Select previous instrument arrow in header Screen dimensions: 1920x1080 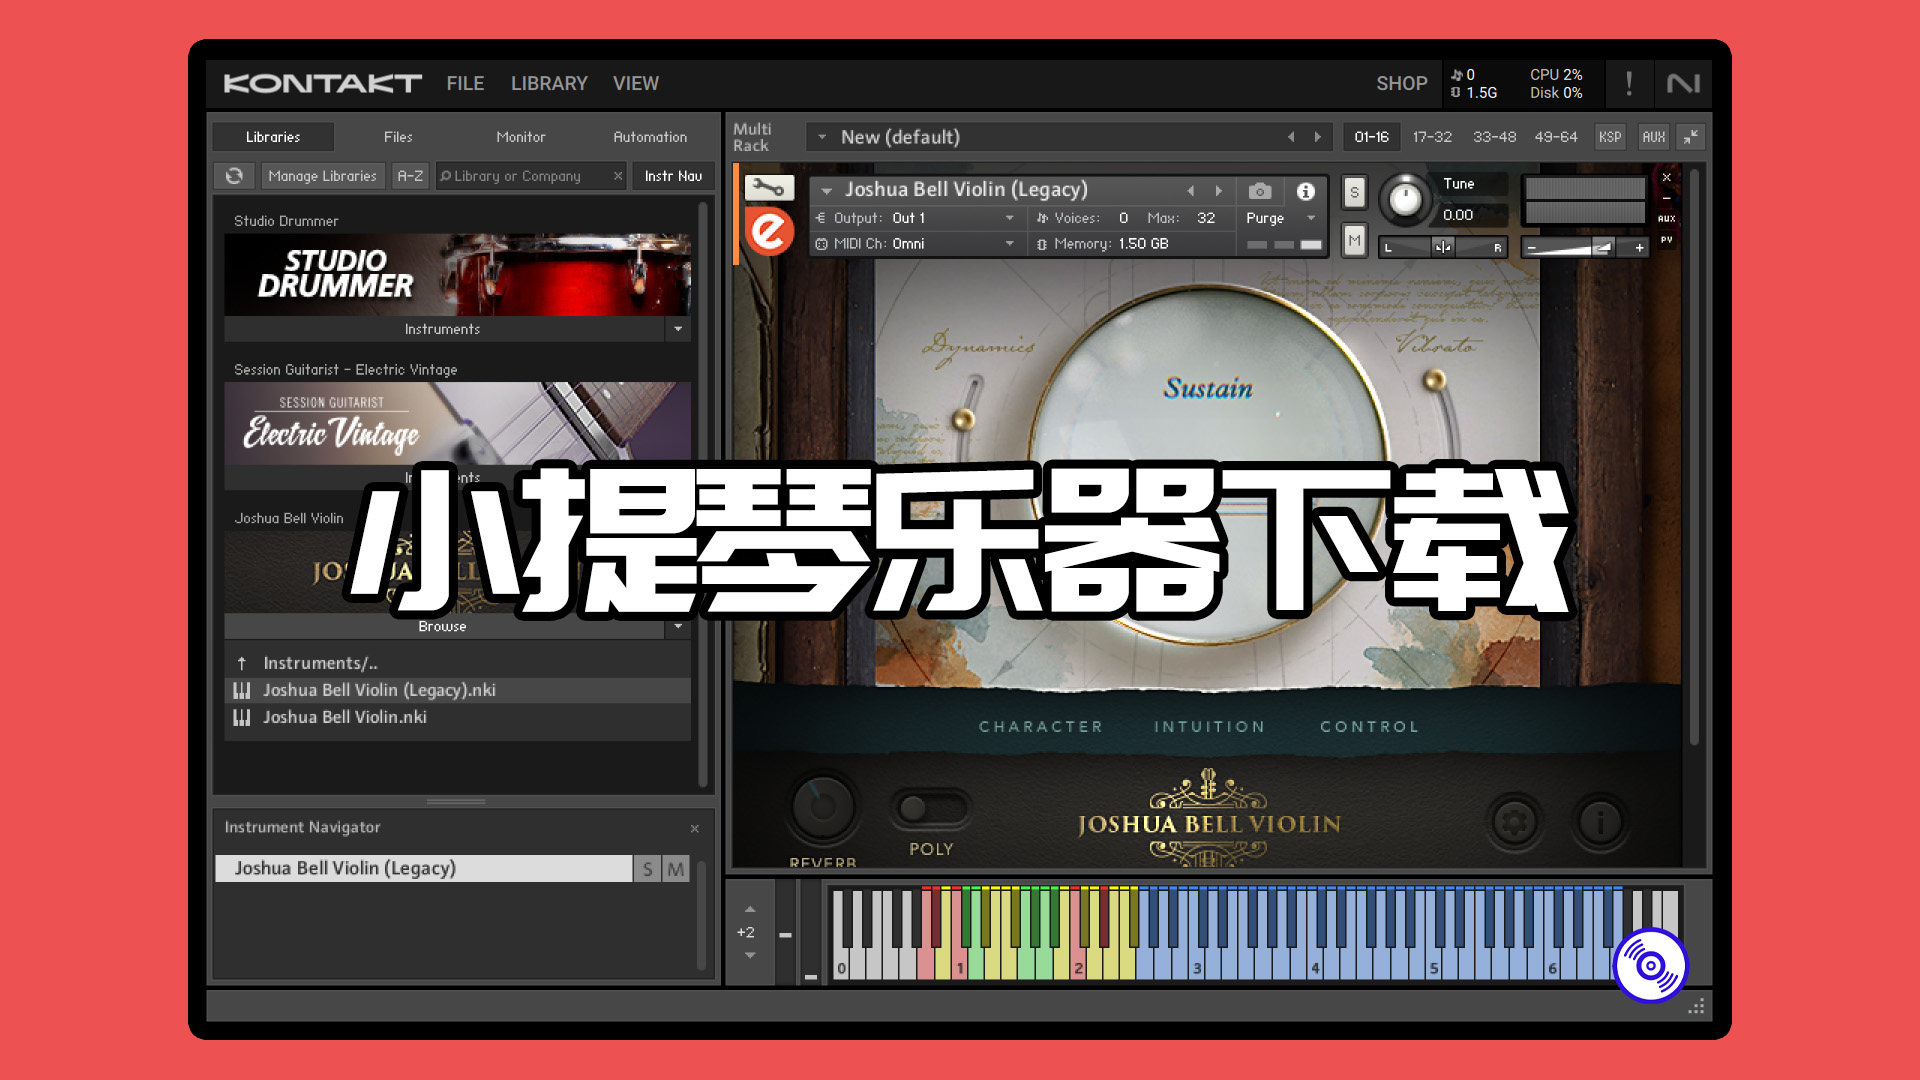click(1191, 190)
